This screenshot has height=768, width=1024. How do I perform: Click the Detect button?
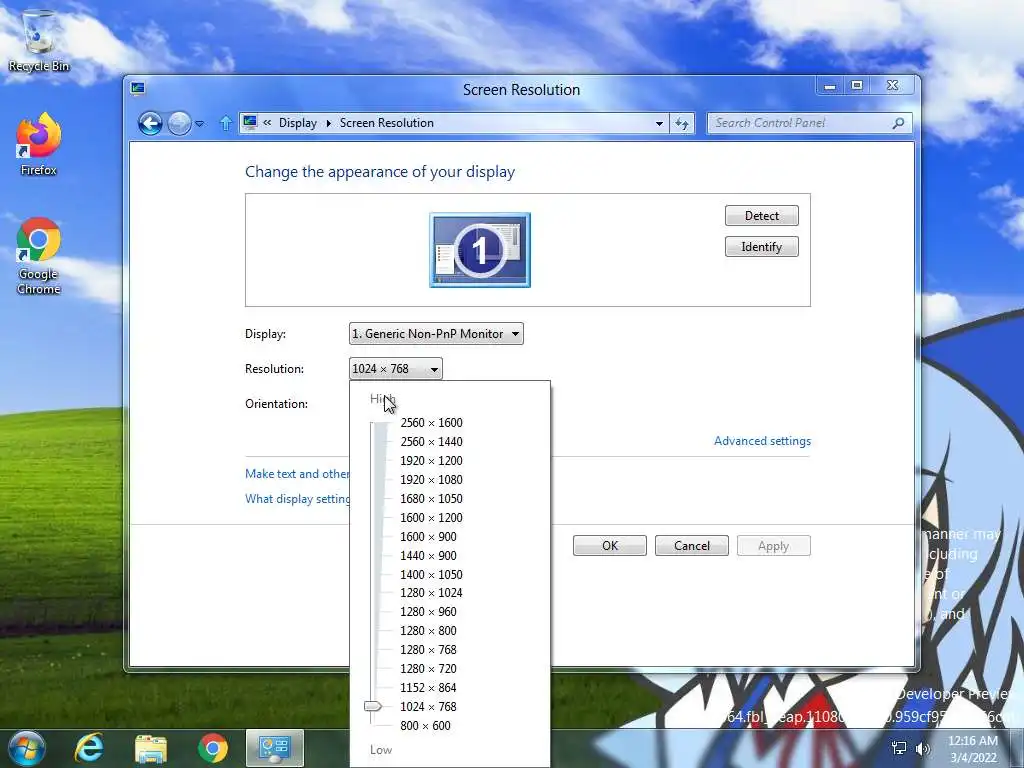point(761,216)
